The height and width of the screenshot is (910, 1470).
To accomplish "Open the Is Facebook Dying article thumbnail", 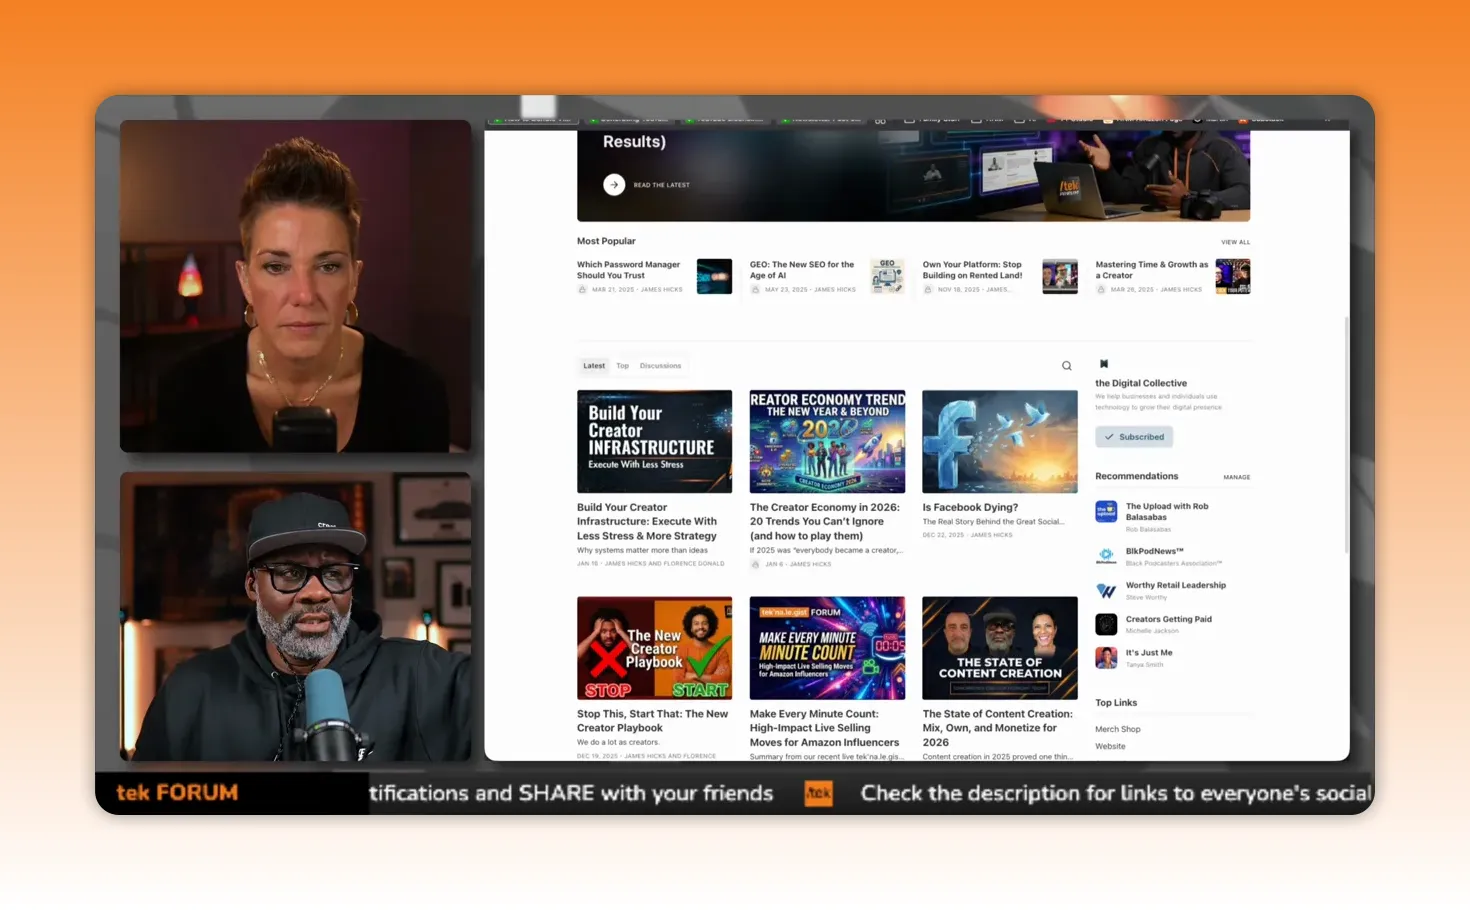I will pos(999,440).
